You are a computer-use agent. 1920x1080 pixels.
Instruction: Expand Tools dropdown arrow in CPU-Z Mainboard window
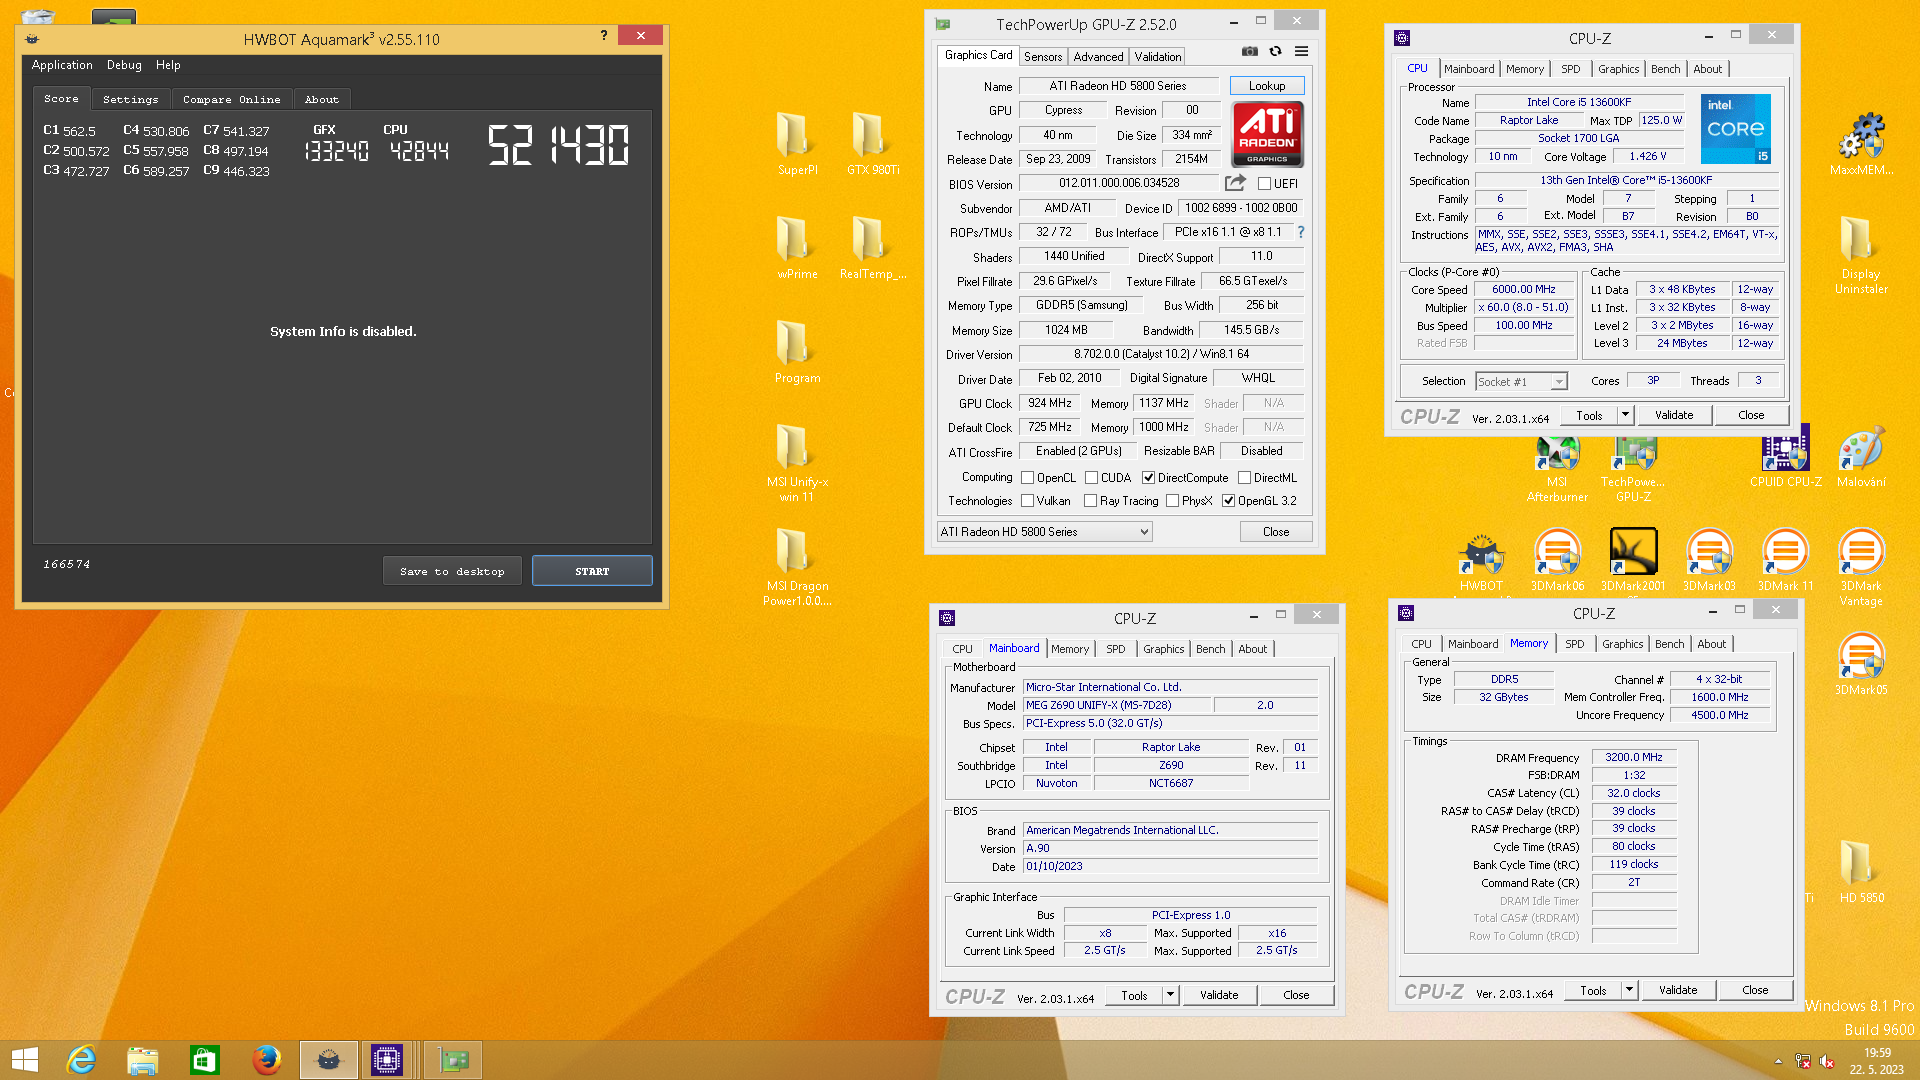pyautogui.click(x=1171, y=995)
